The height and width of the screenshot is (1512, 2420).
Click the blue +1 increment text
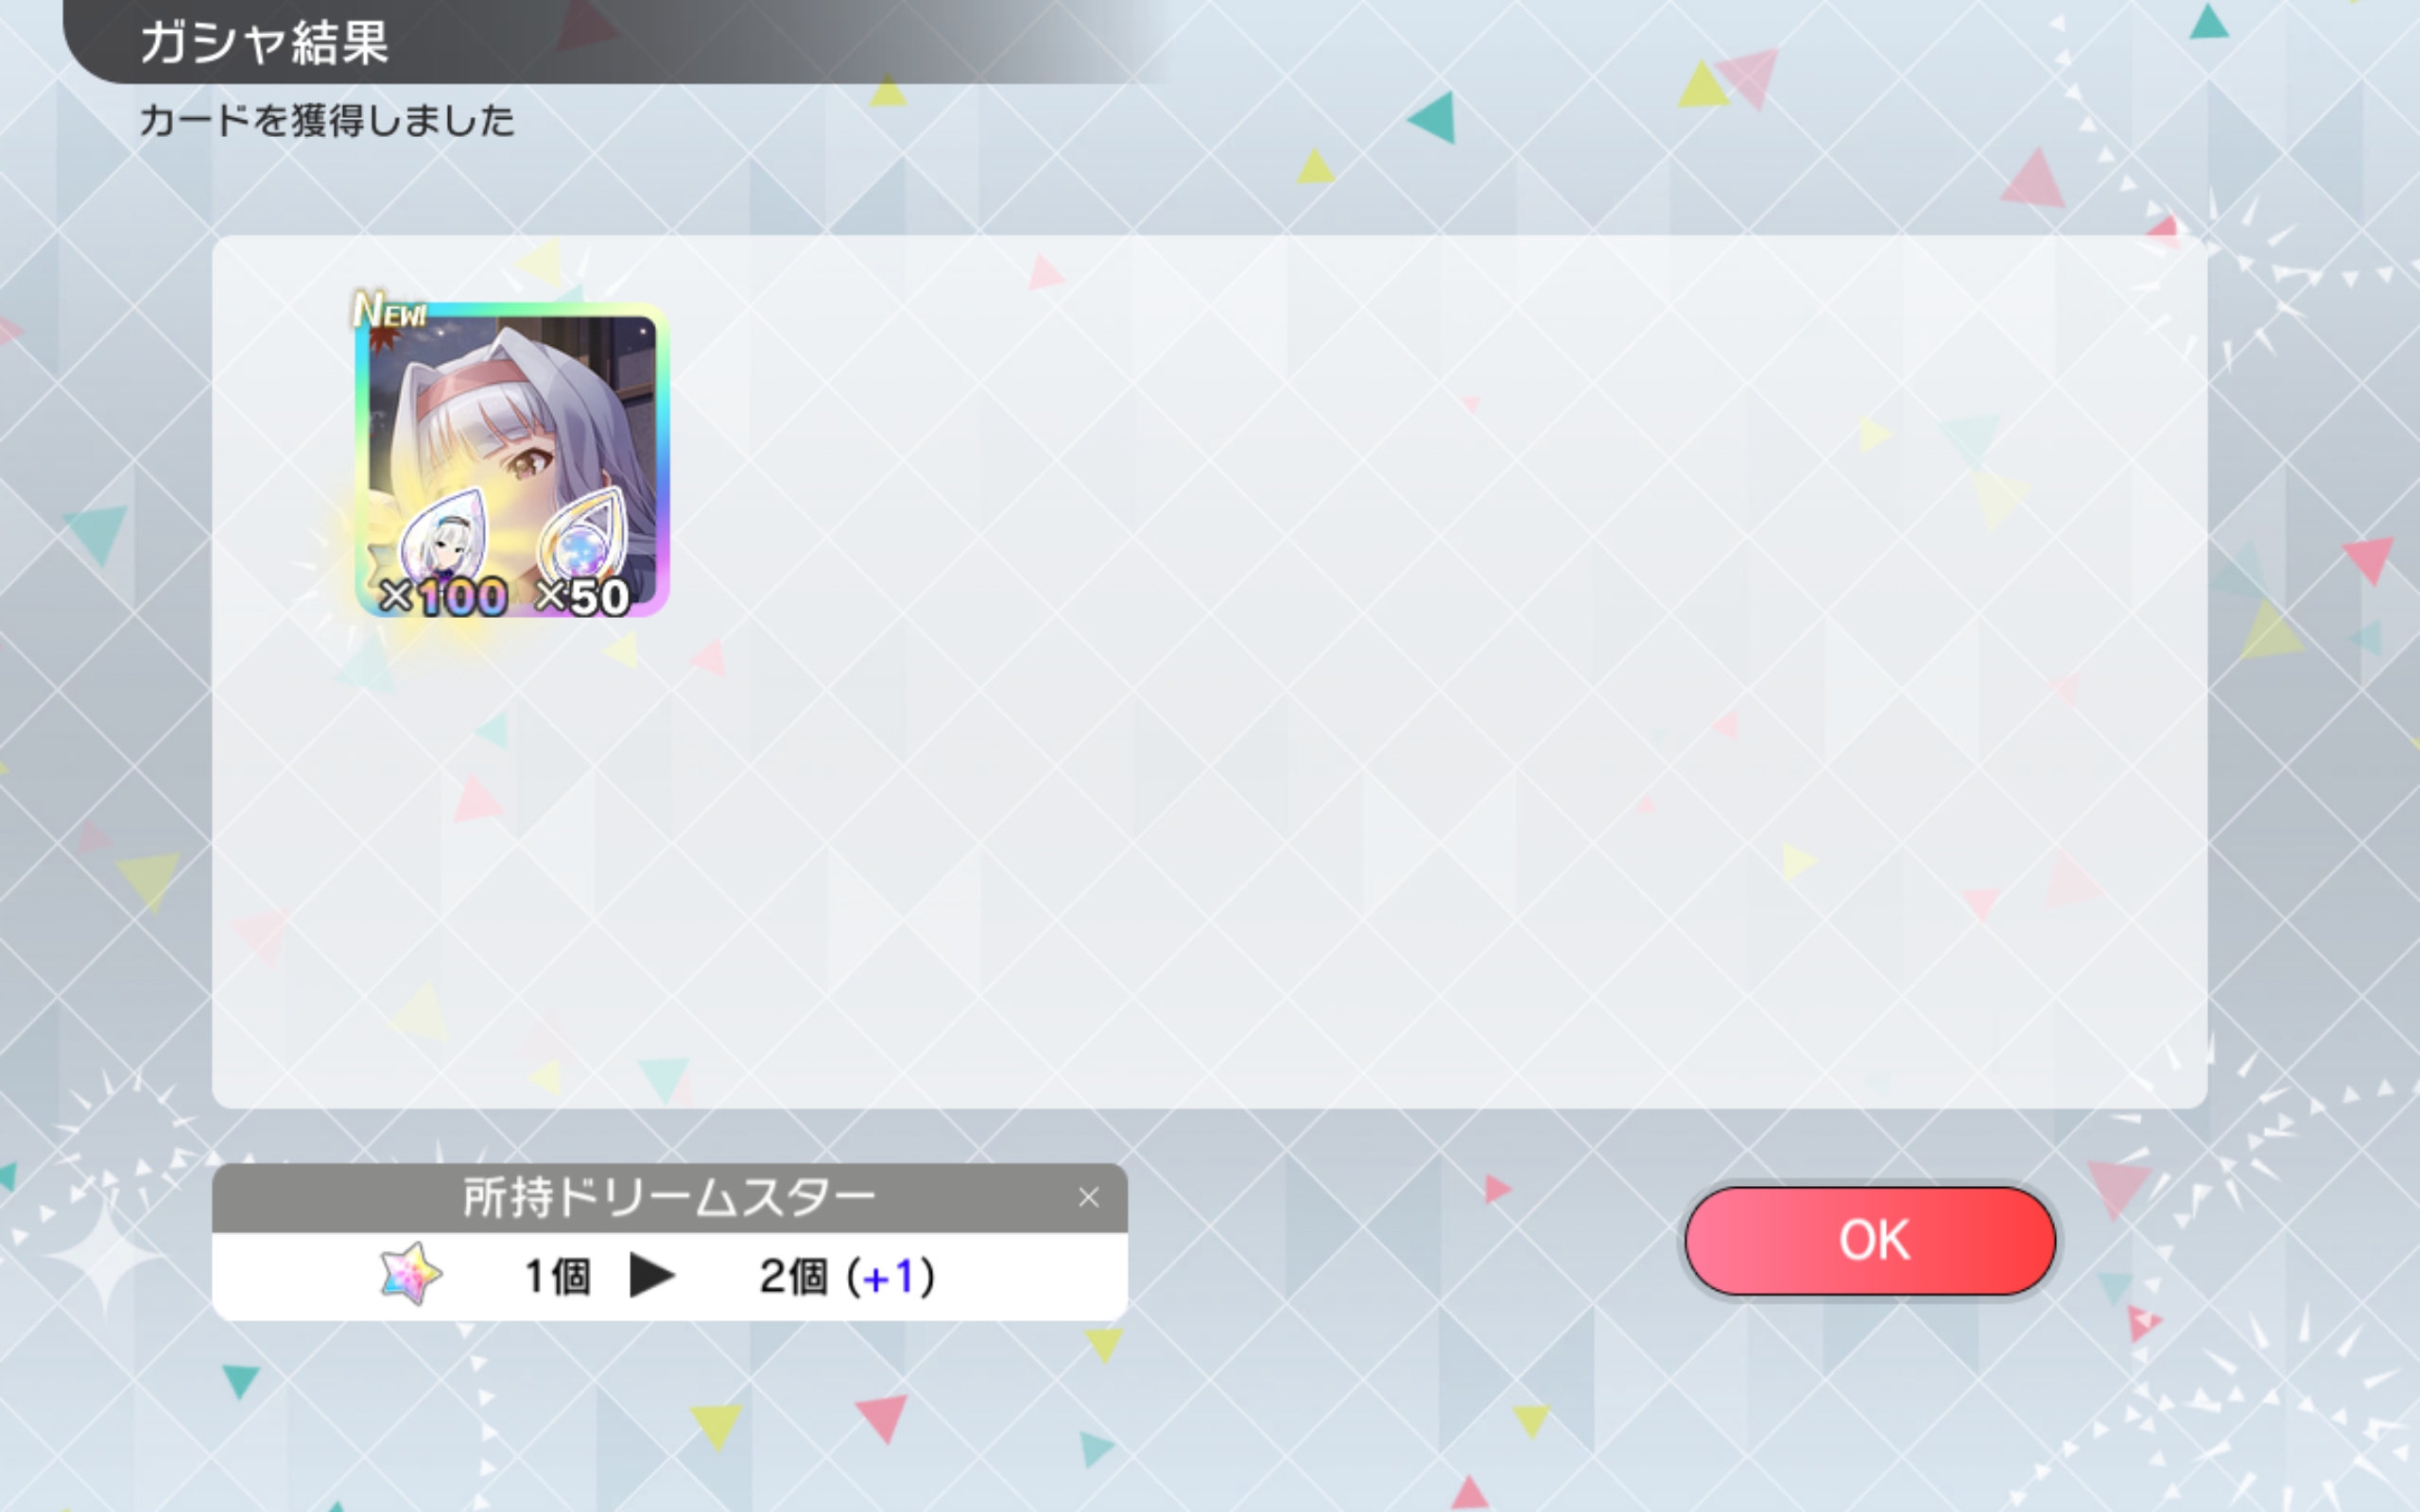[889, 1277]
